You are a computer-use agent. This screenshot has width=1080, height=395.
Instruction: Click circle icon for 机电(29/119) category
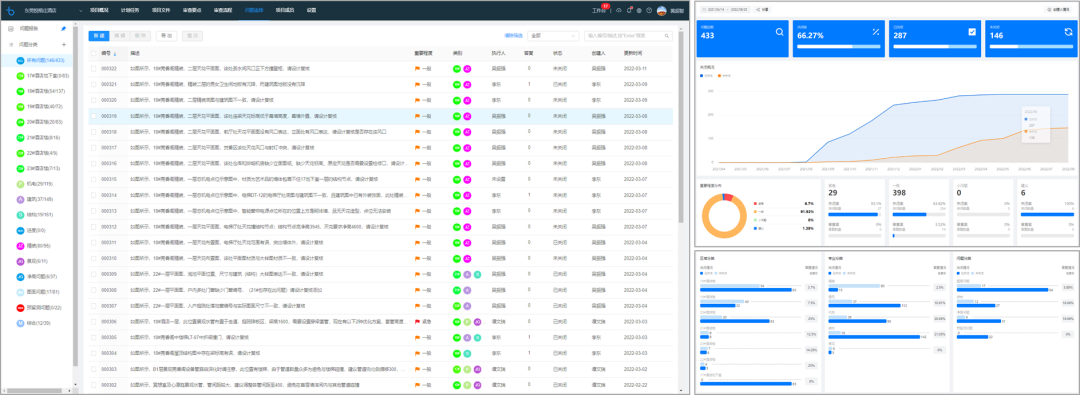pos(21,184)
